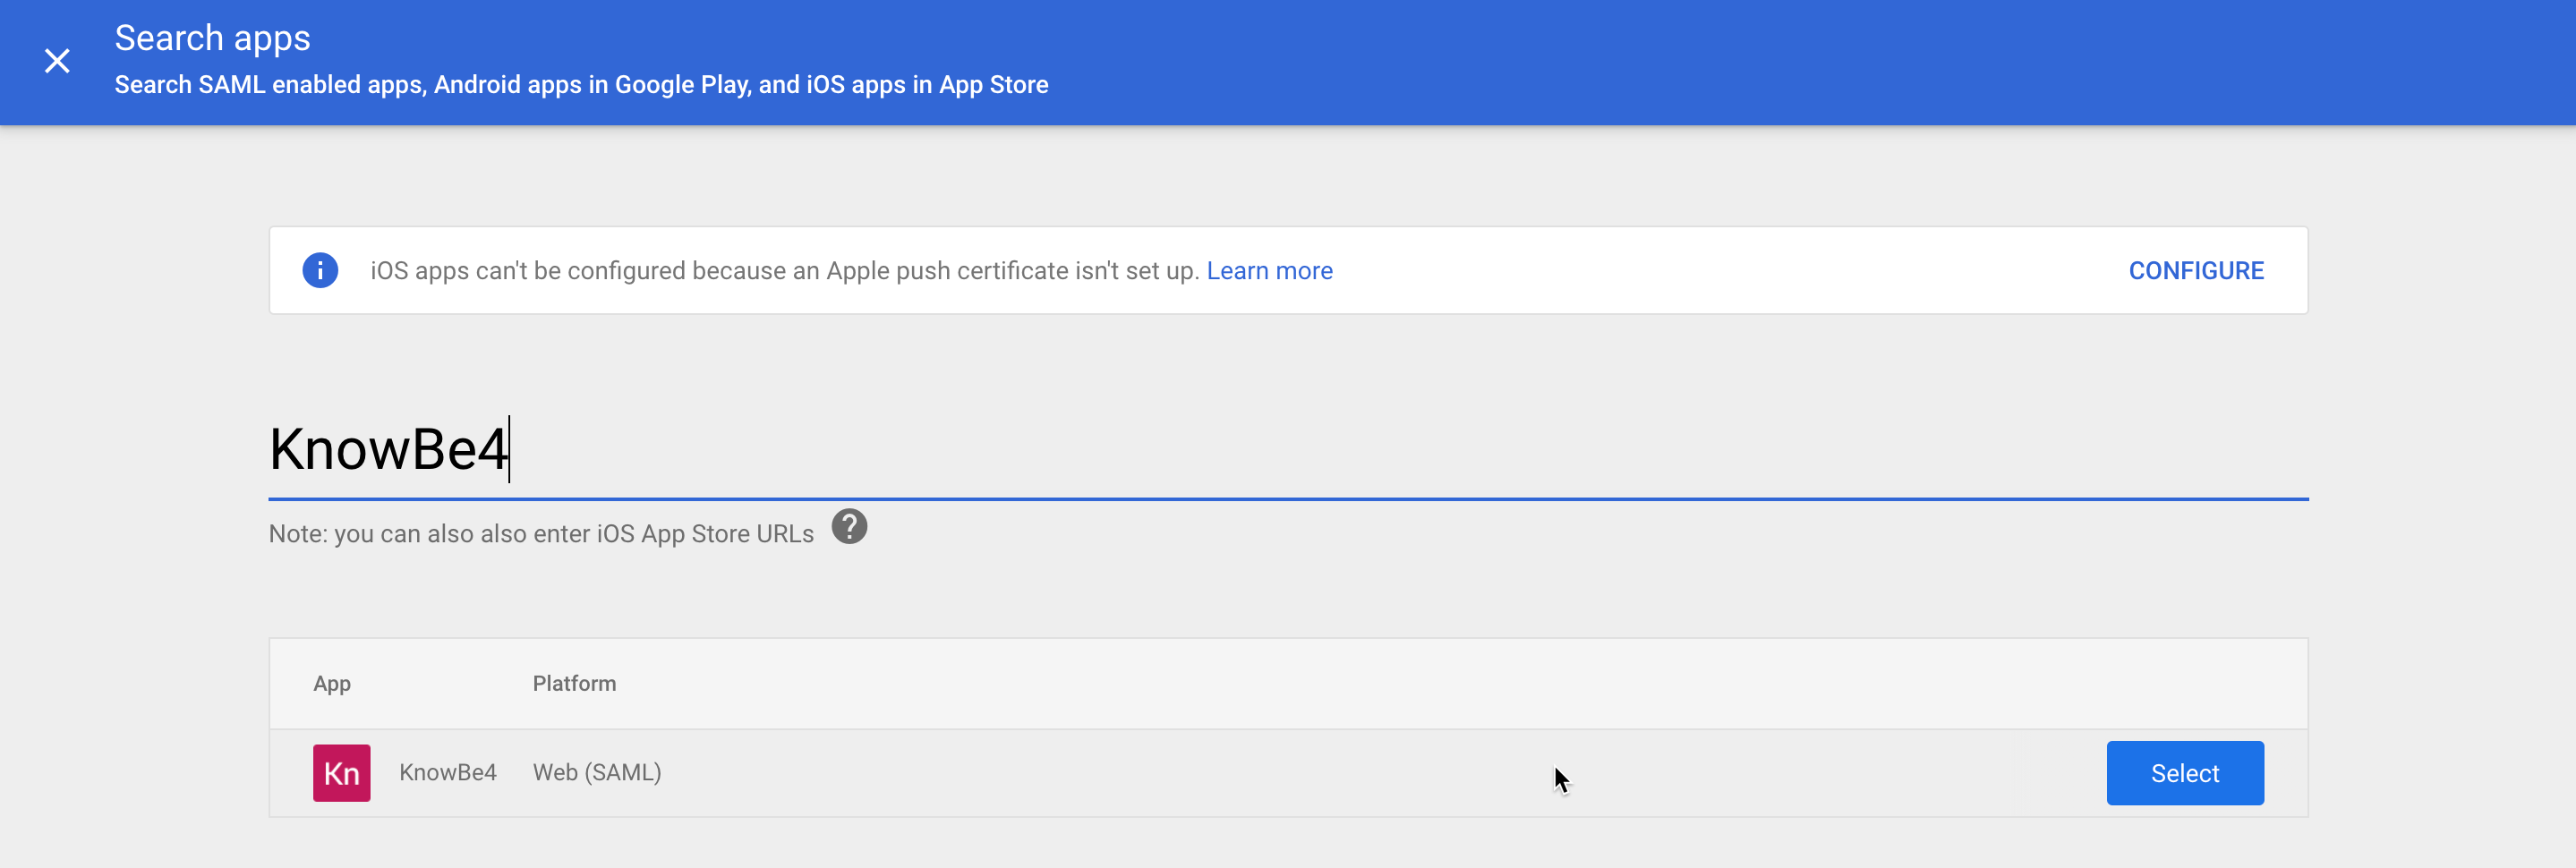Click the help question mark icon
The height and width of the screenshot is (868, 2576).
[x=849, y=527]
